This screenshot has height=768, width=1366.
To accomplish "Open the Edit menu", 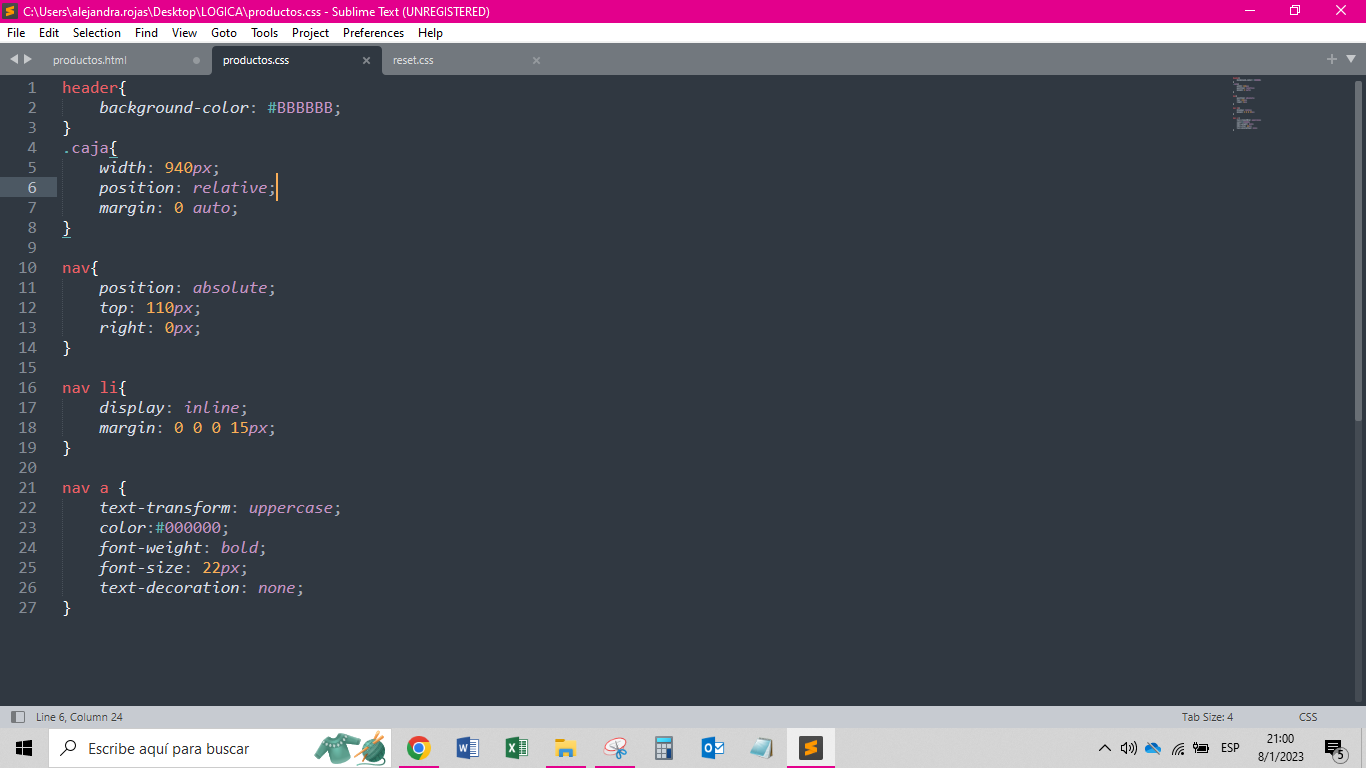I will pos(49,33).
